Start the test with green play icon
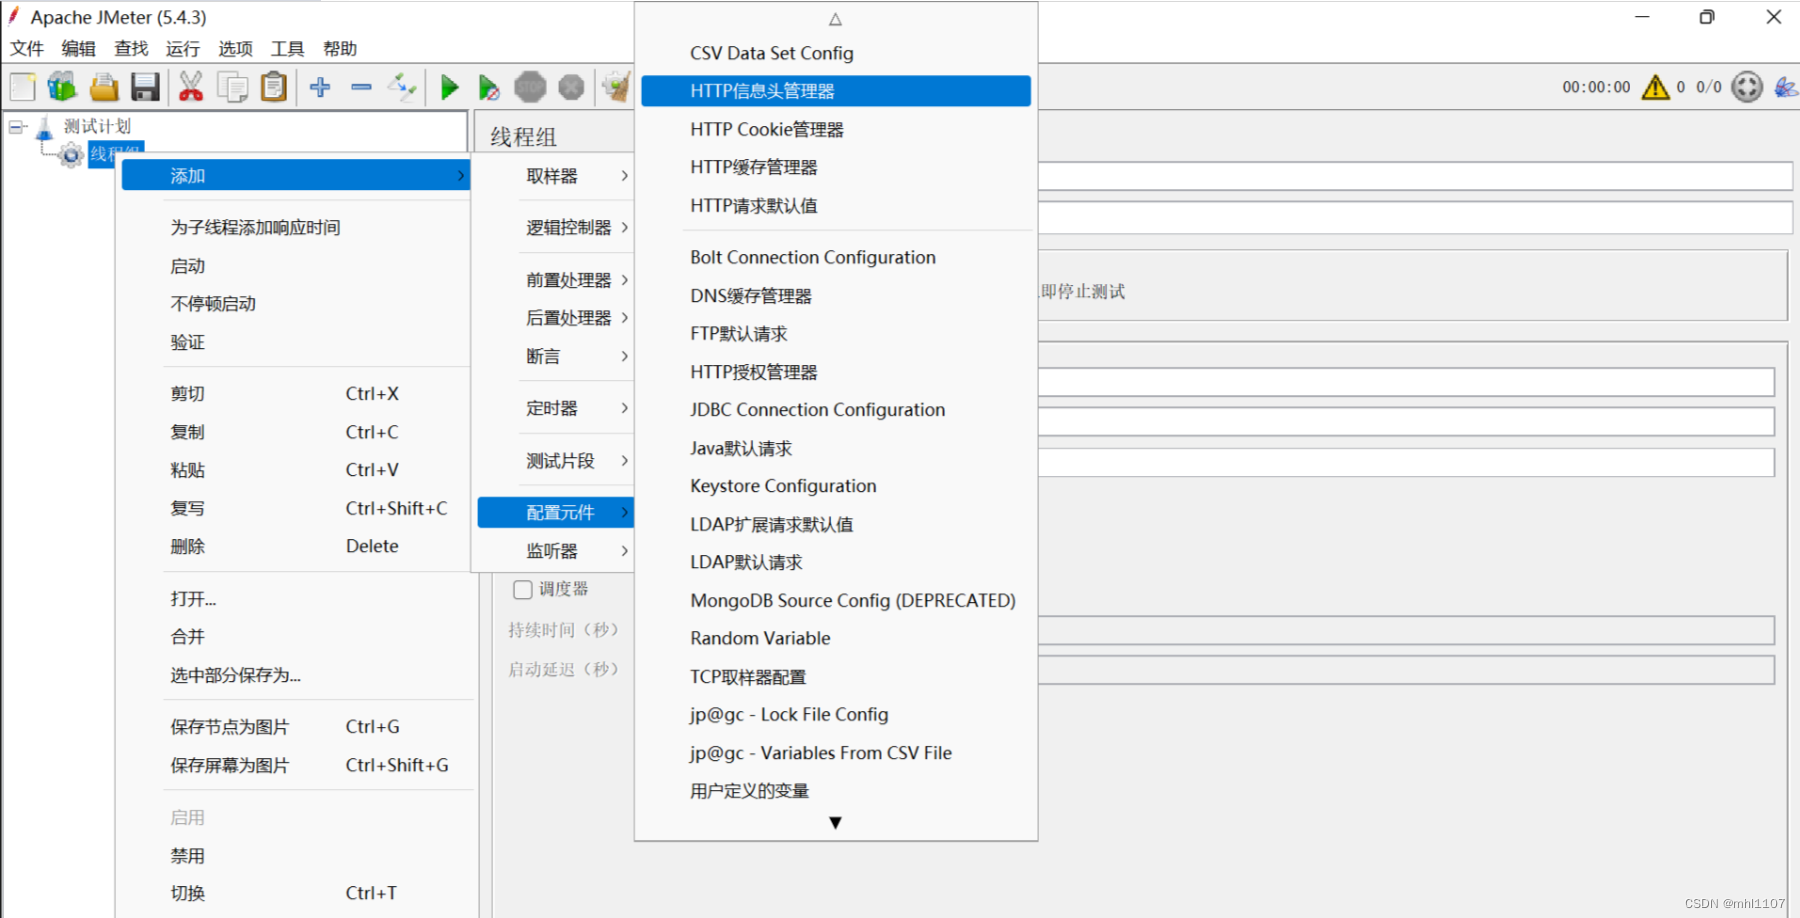The height and width of the screenshot is (918, 1800). click(450, 88)
